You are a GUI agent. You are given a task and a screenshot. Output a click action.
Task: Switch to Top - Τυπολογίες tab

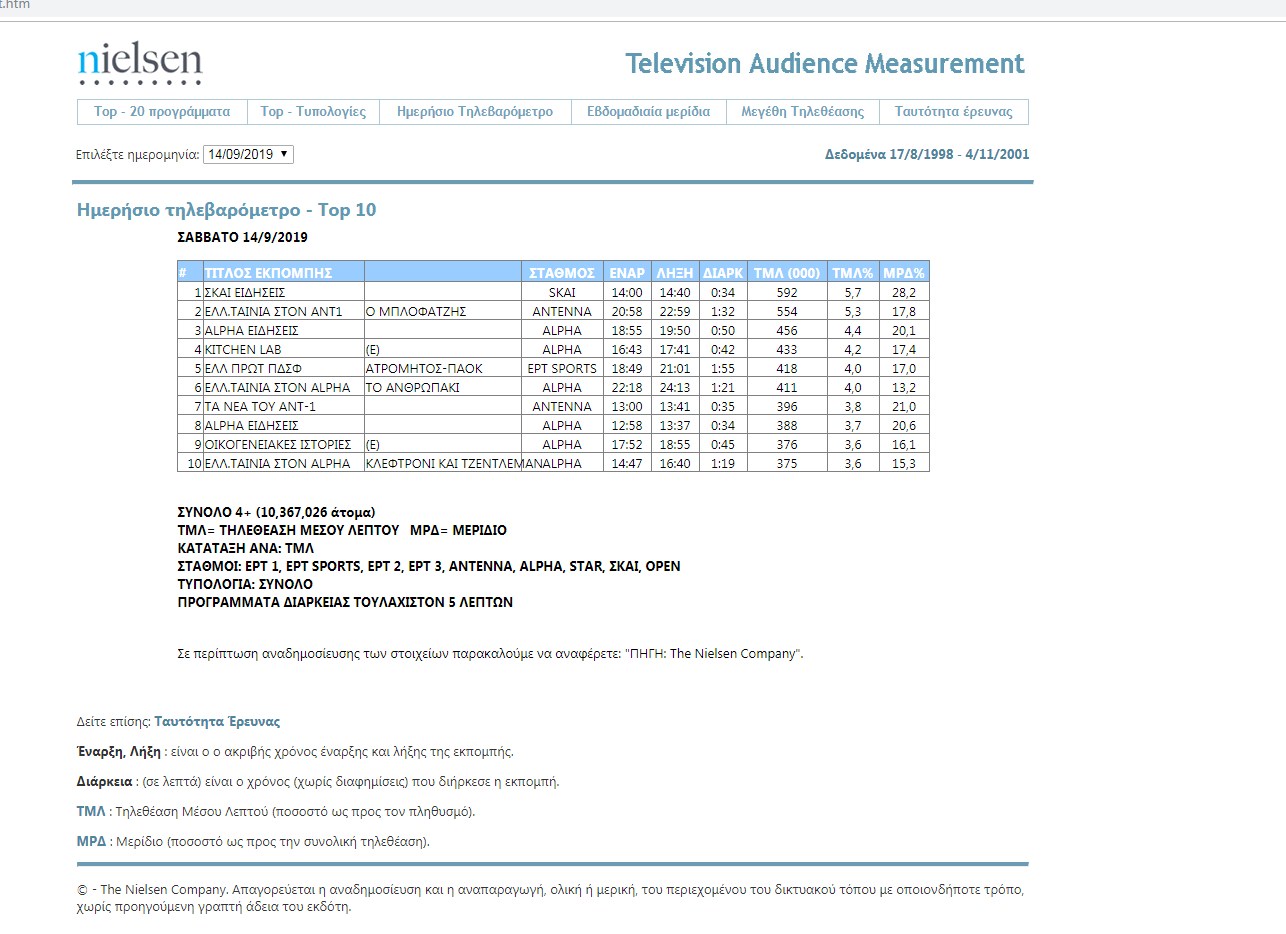coord(313,112)
